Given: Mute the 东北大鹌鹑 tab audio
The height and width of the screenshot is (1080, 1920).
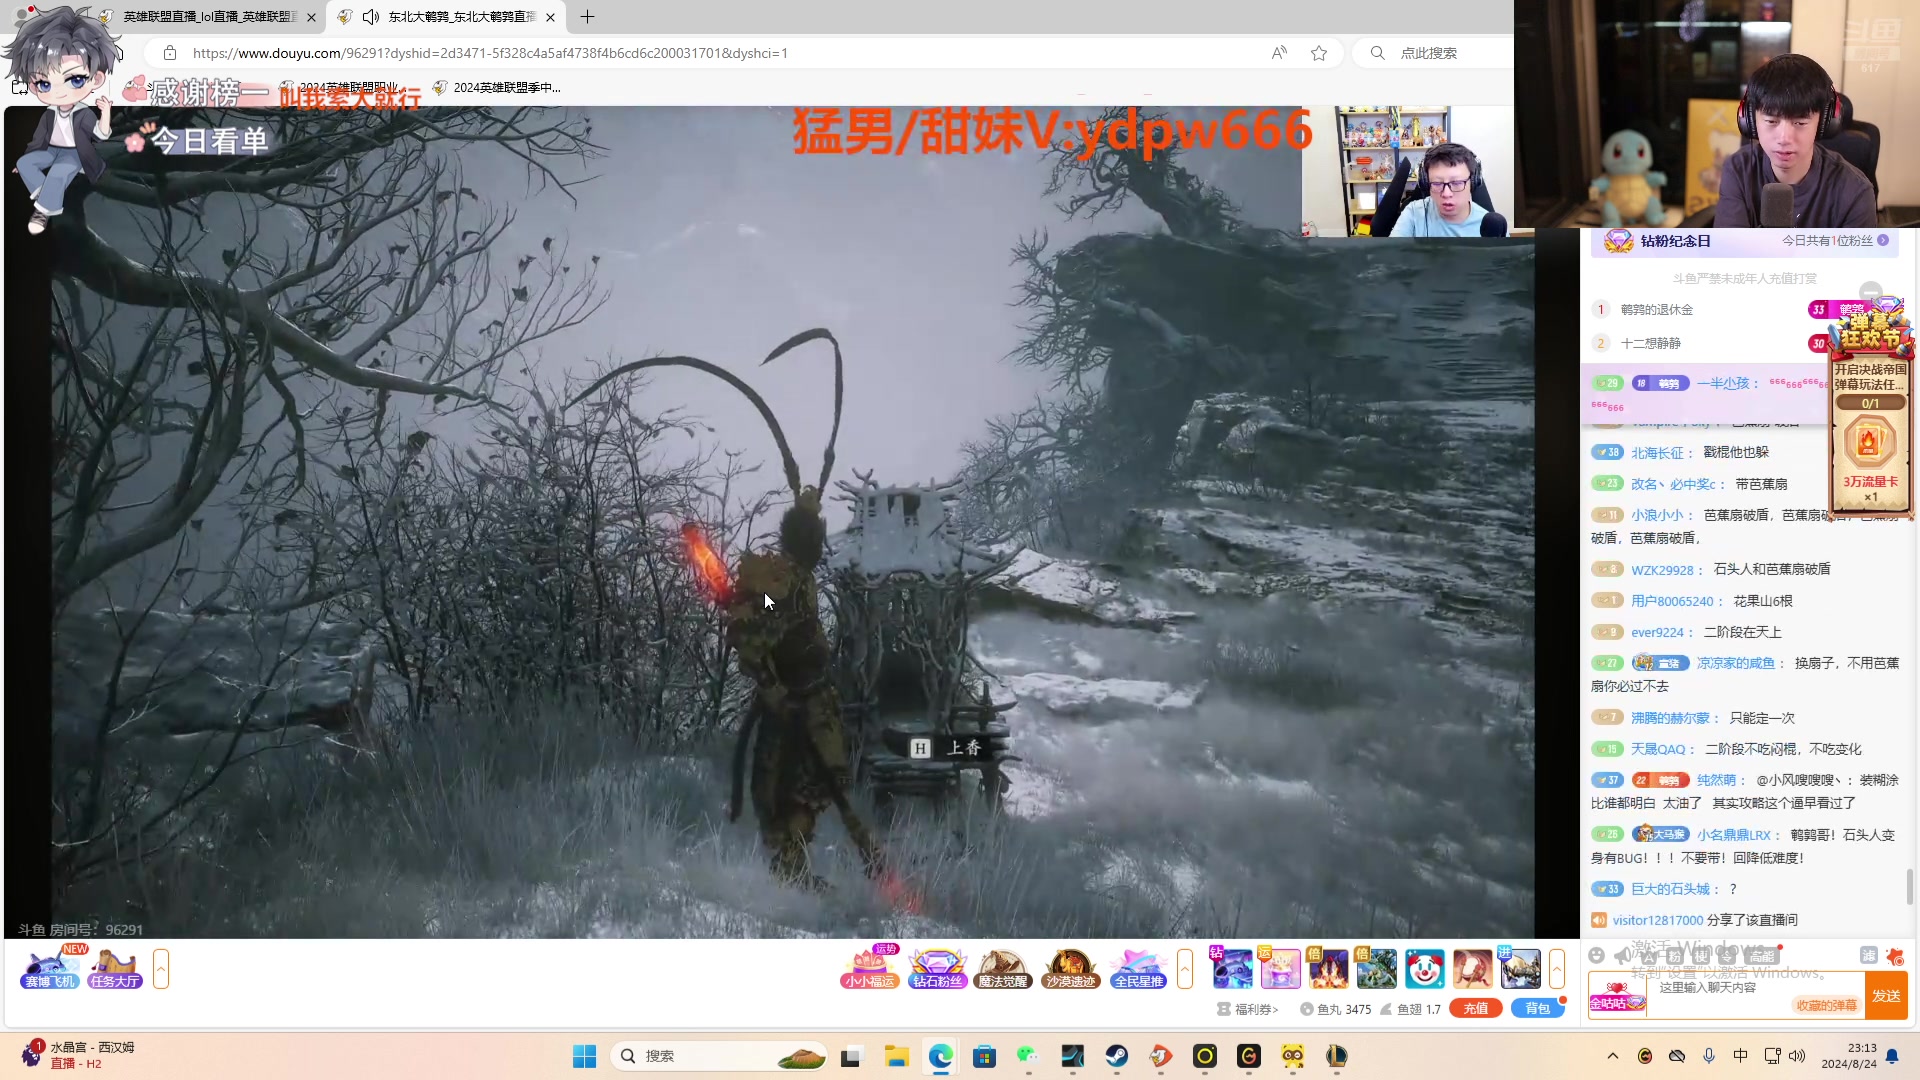Looking at the screenshot, I should click(371, 17).
